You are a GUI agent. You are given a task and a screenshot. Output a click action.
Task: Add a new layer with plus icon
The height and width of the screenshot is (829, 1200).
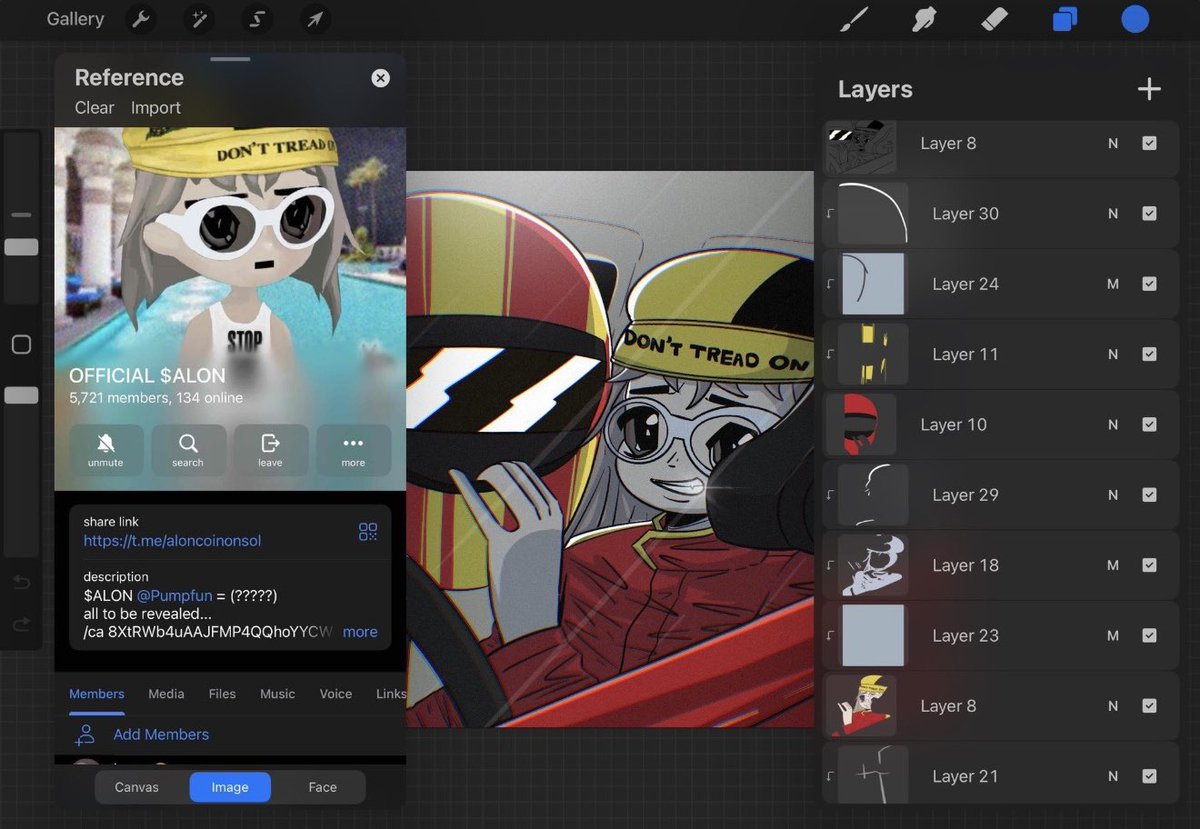coord(1149,89)
